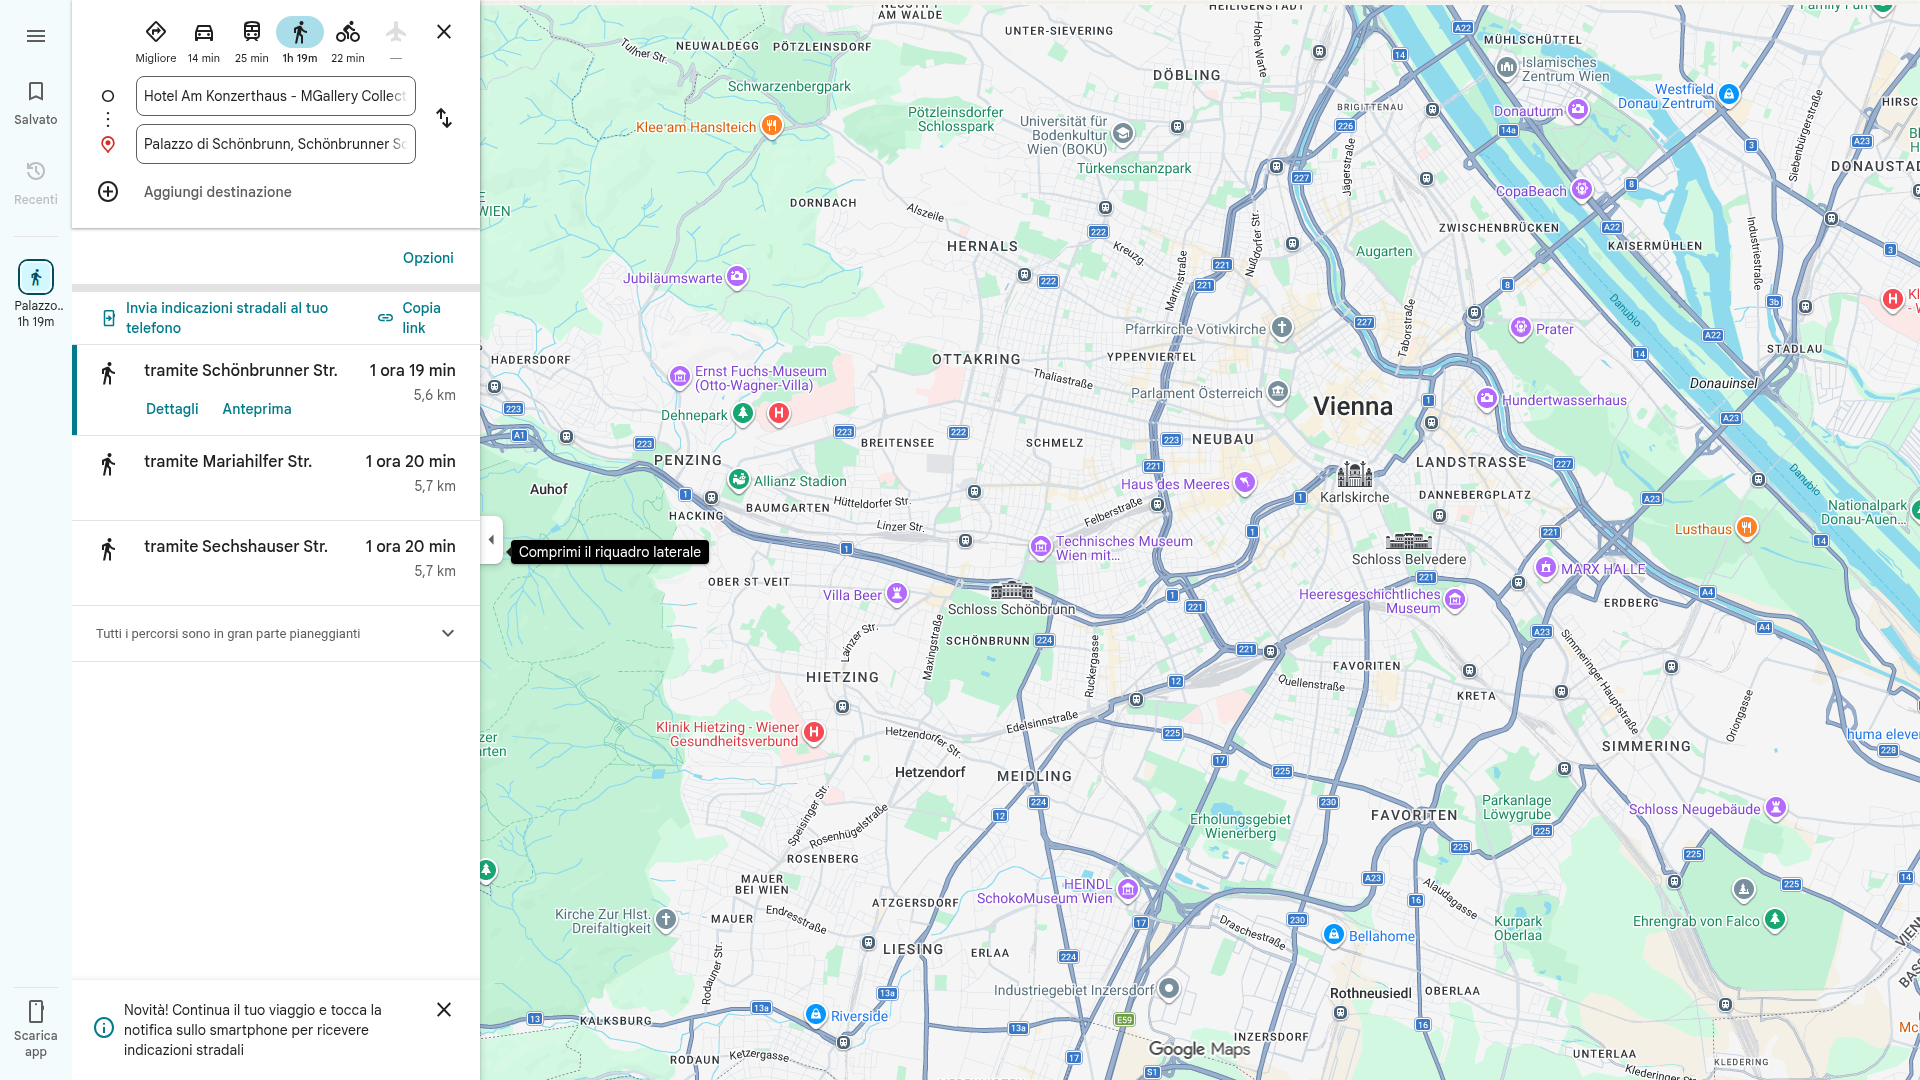Select Hundertwasserhaus marker
This screenshot has height=1080, width=1920.
1487,399
